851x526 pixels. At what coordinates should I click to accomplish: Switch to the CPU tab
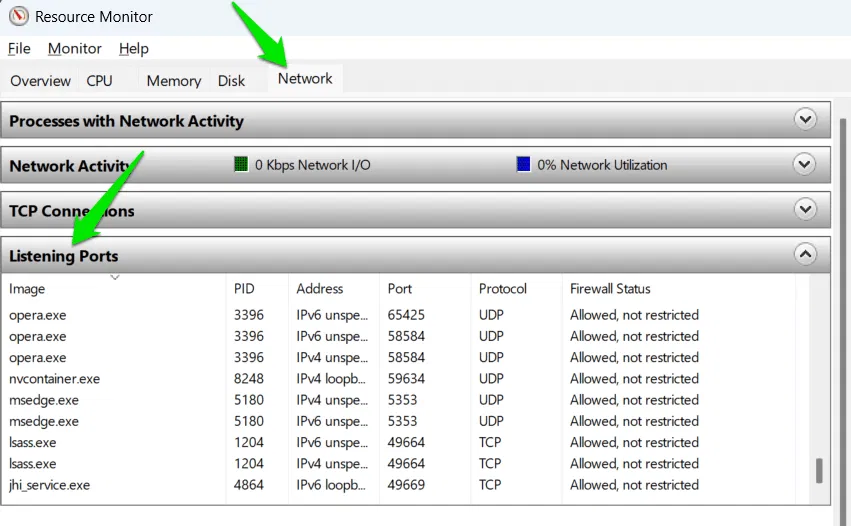pos(99,81)
